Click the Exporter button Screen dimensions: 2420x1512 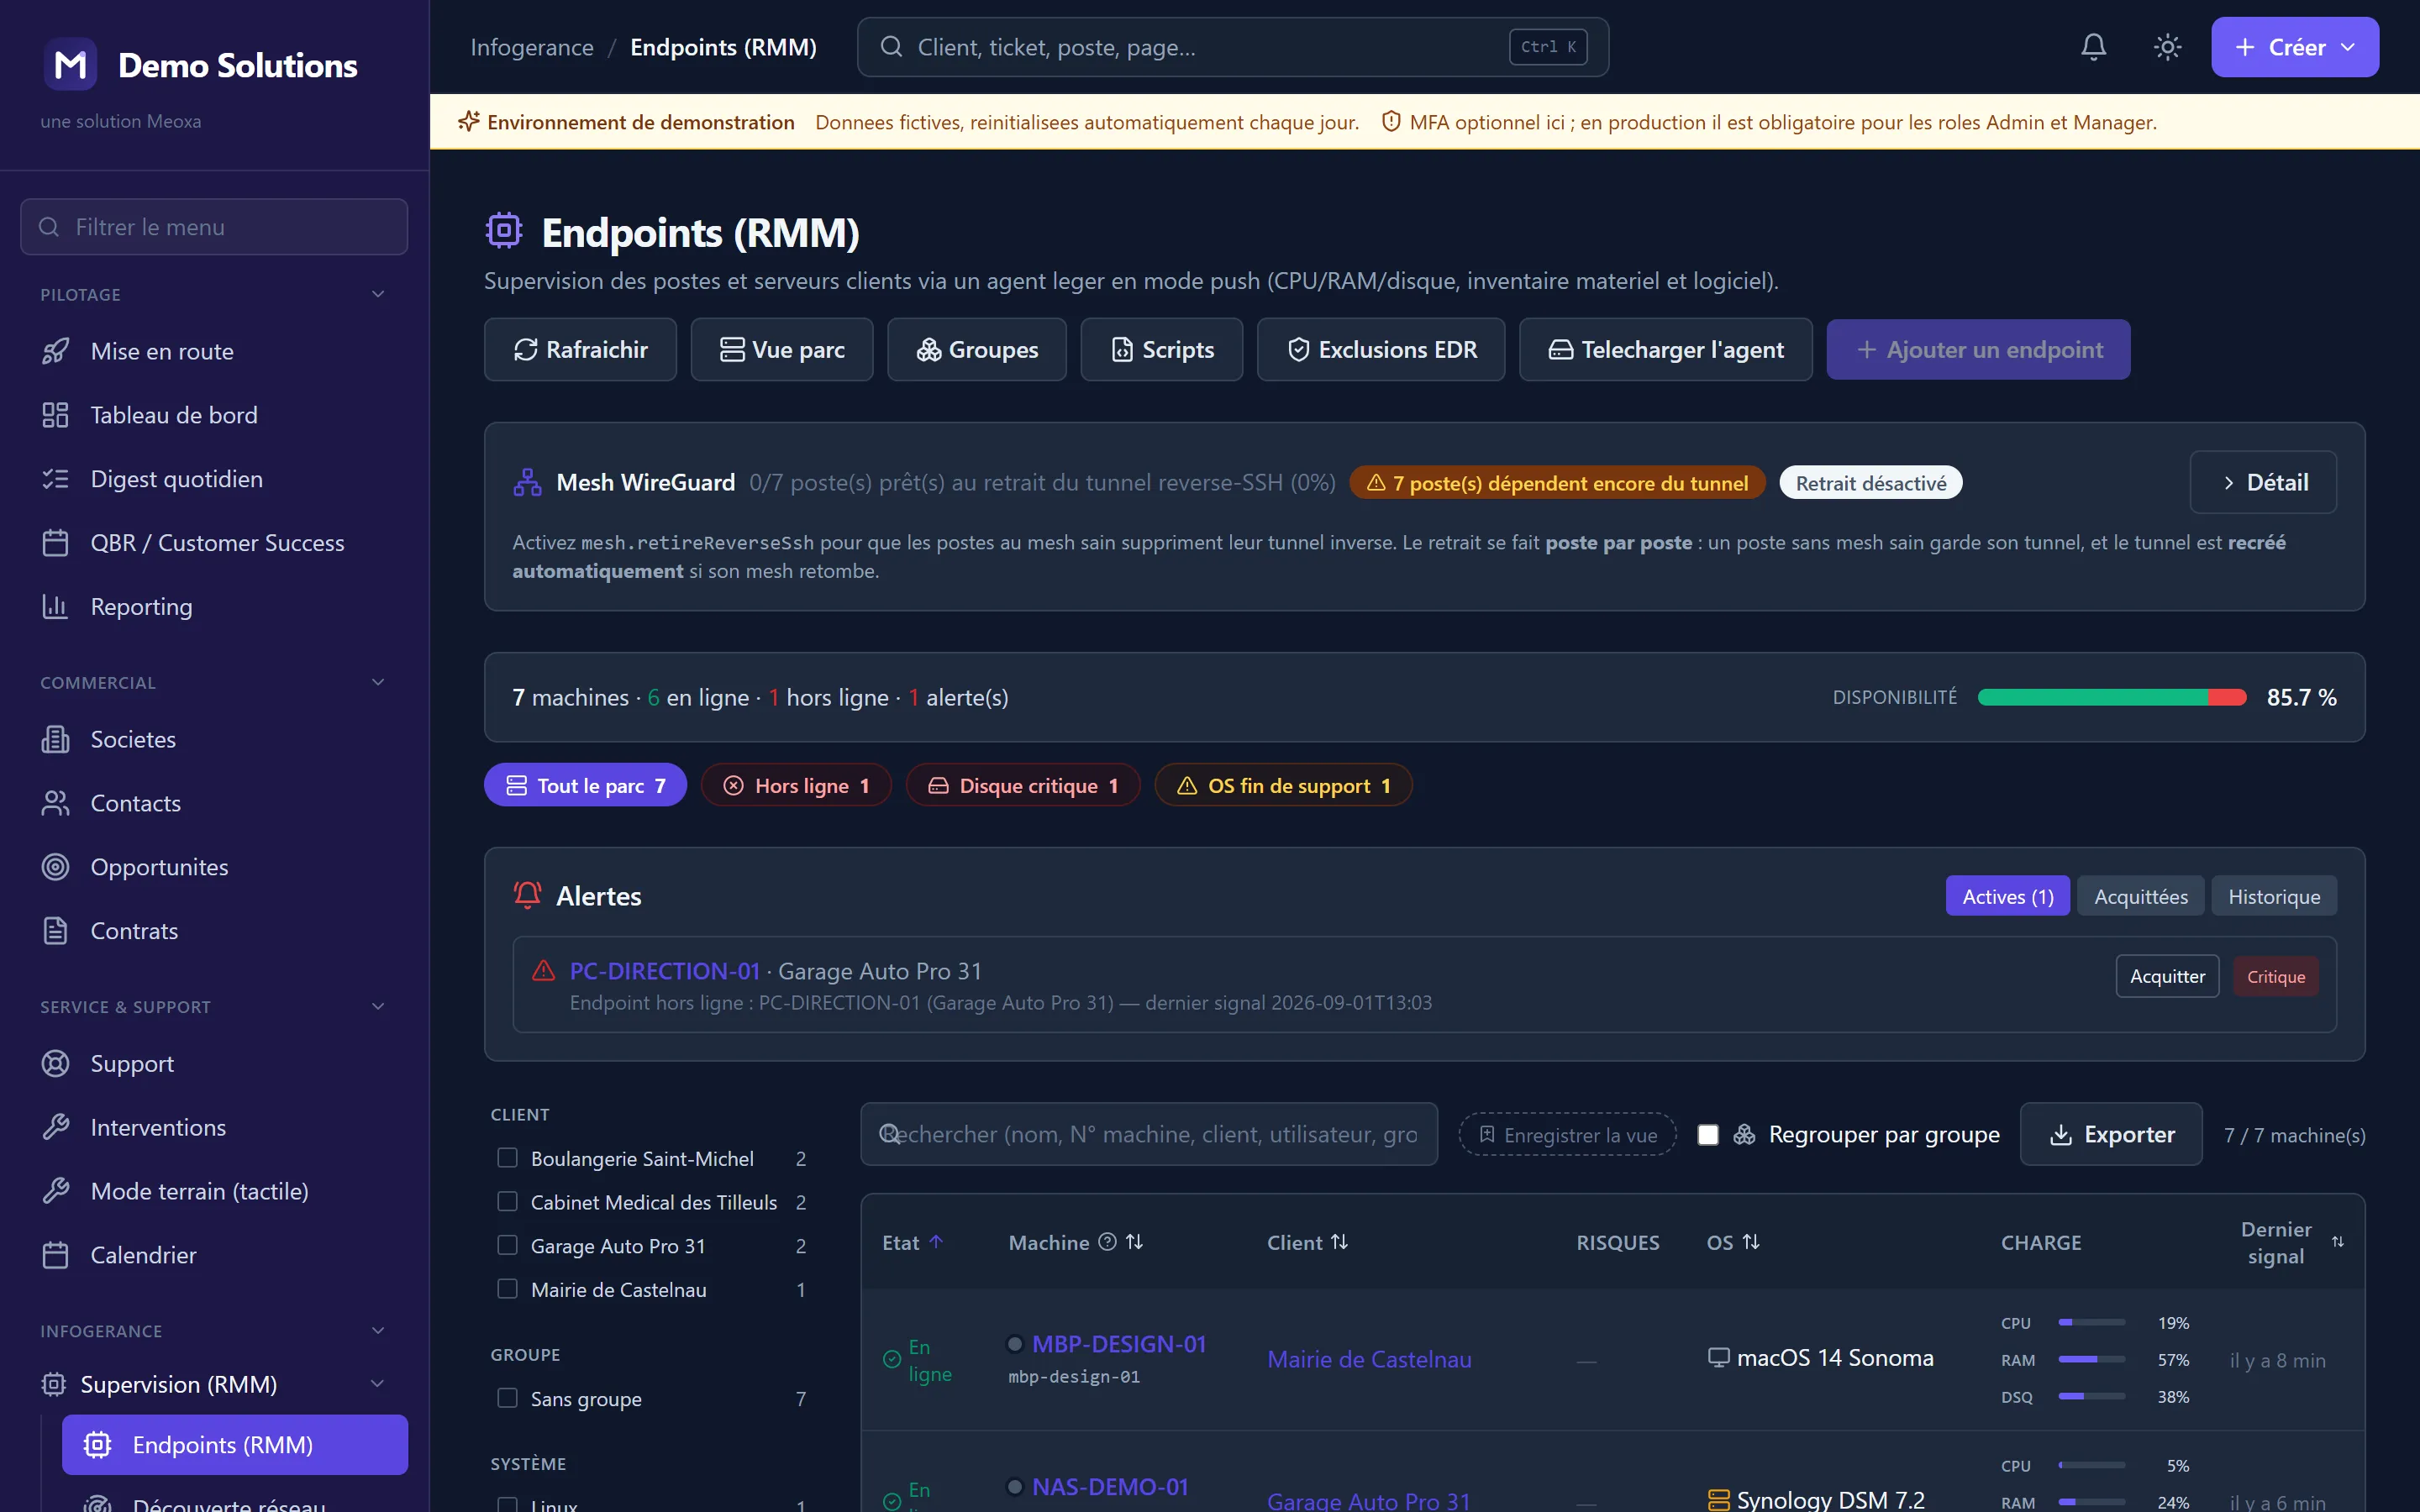(2111, 1134)
